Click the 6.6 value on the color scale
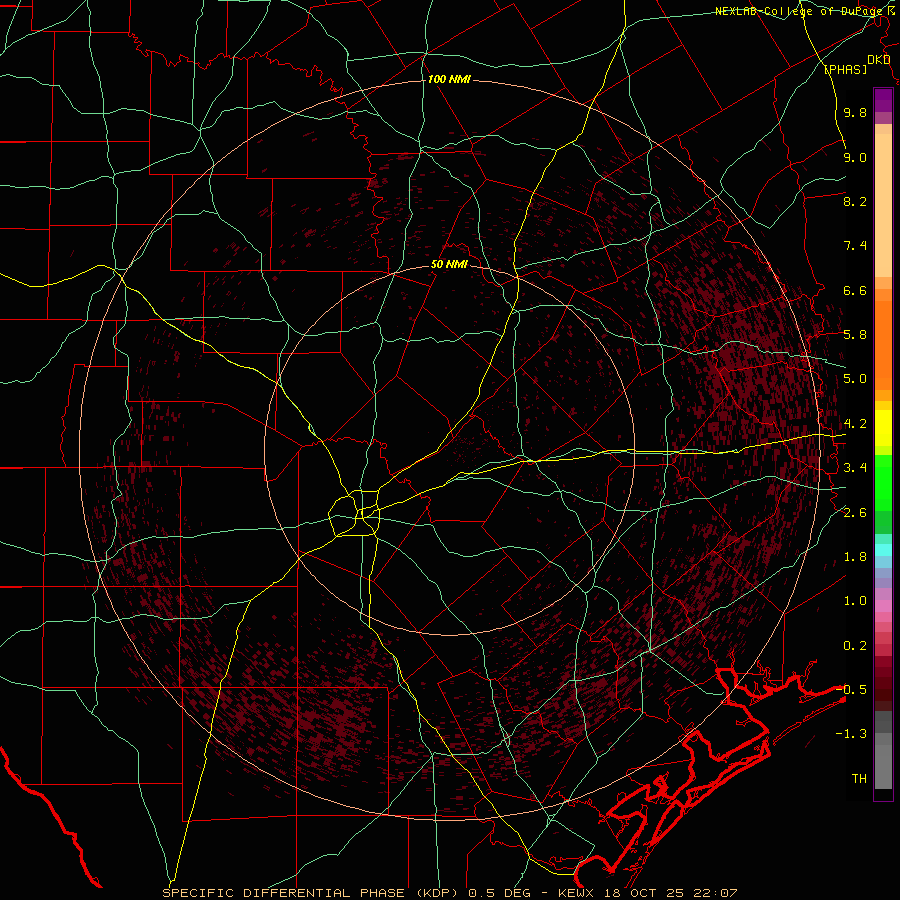The image size is (900, 900). pos(855,290)
